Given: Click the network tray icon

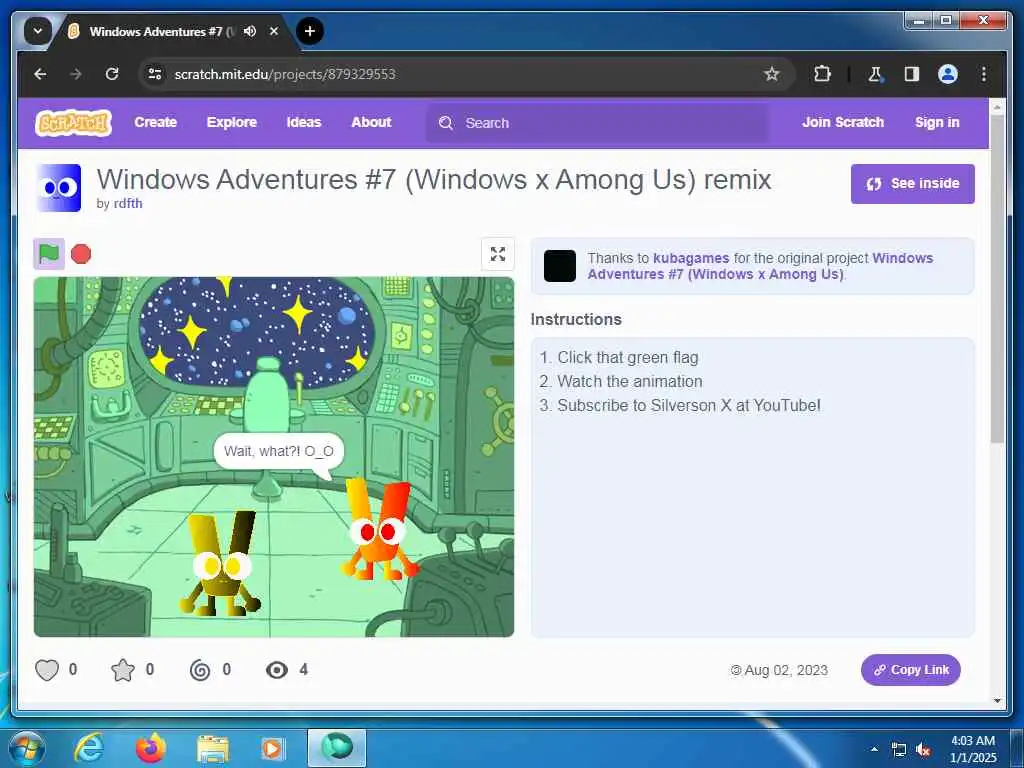Looking at the screenshot, I should [x=899, y=749].
